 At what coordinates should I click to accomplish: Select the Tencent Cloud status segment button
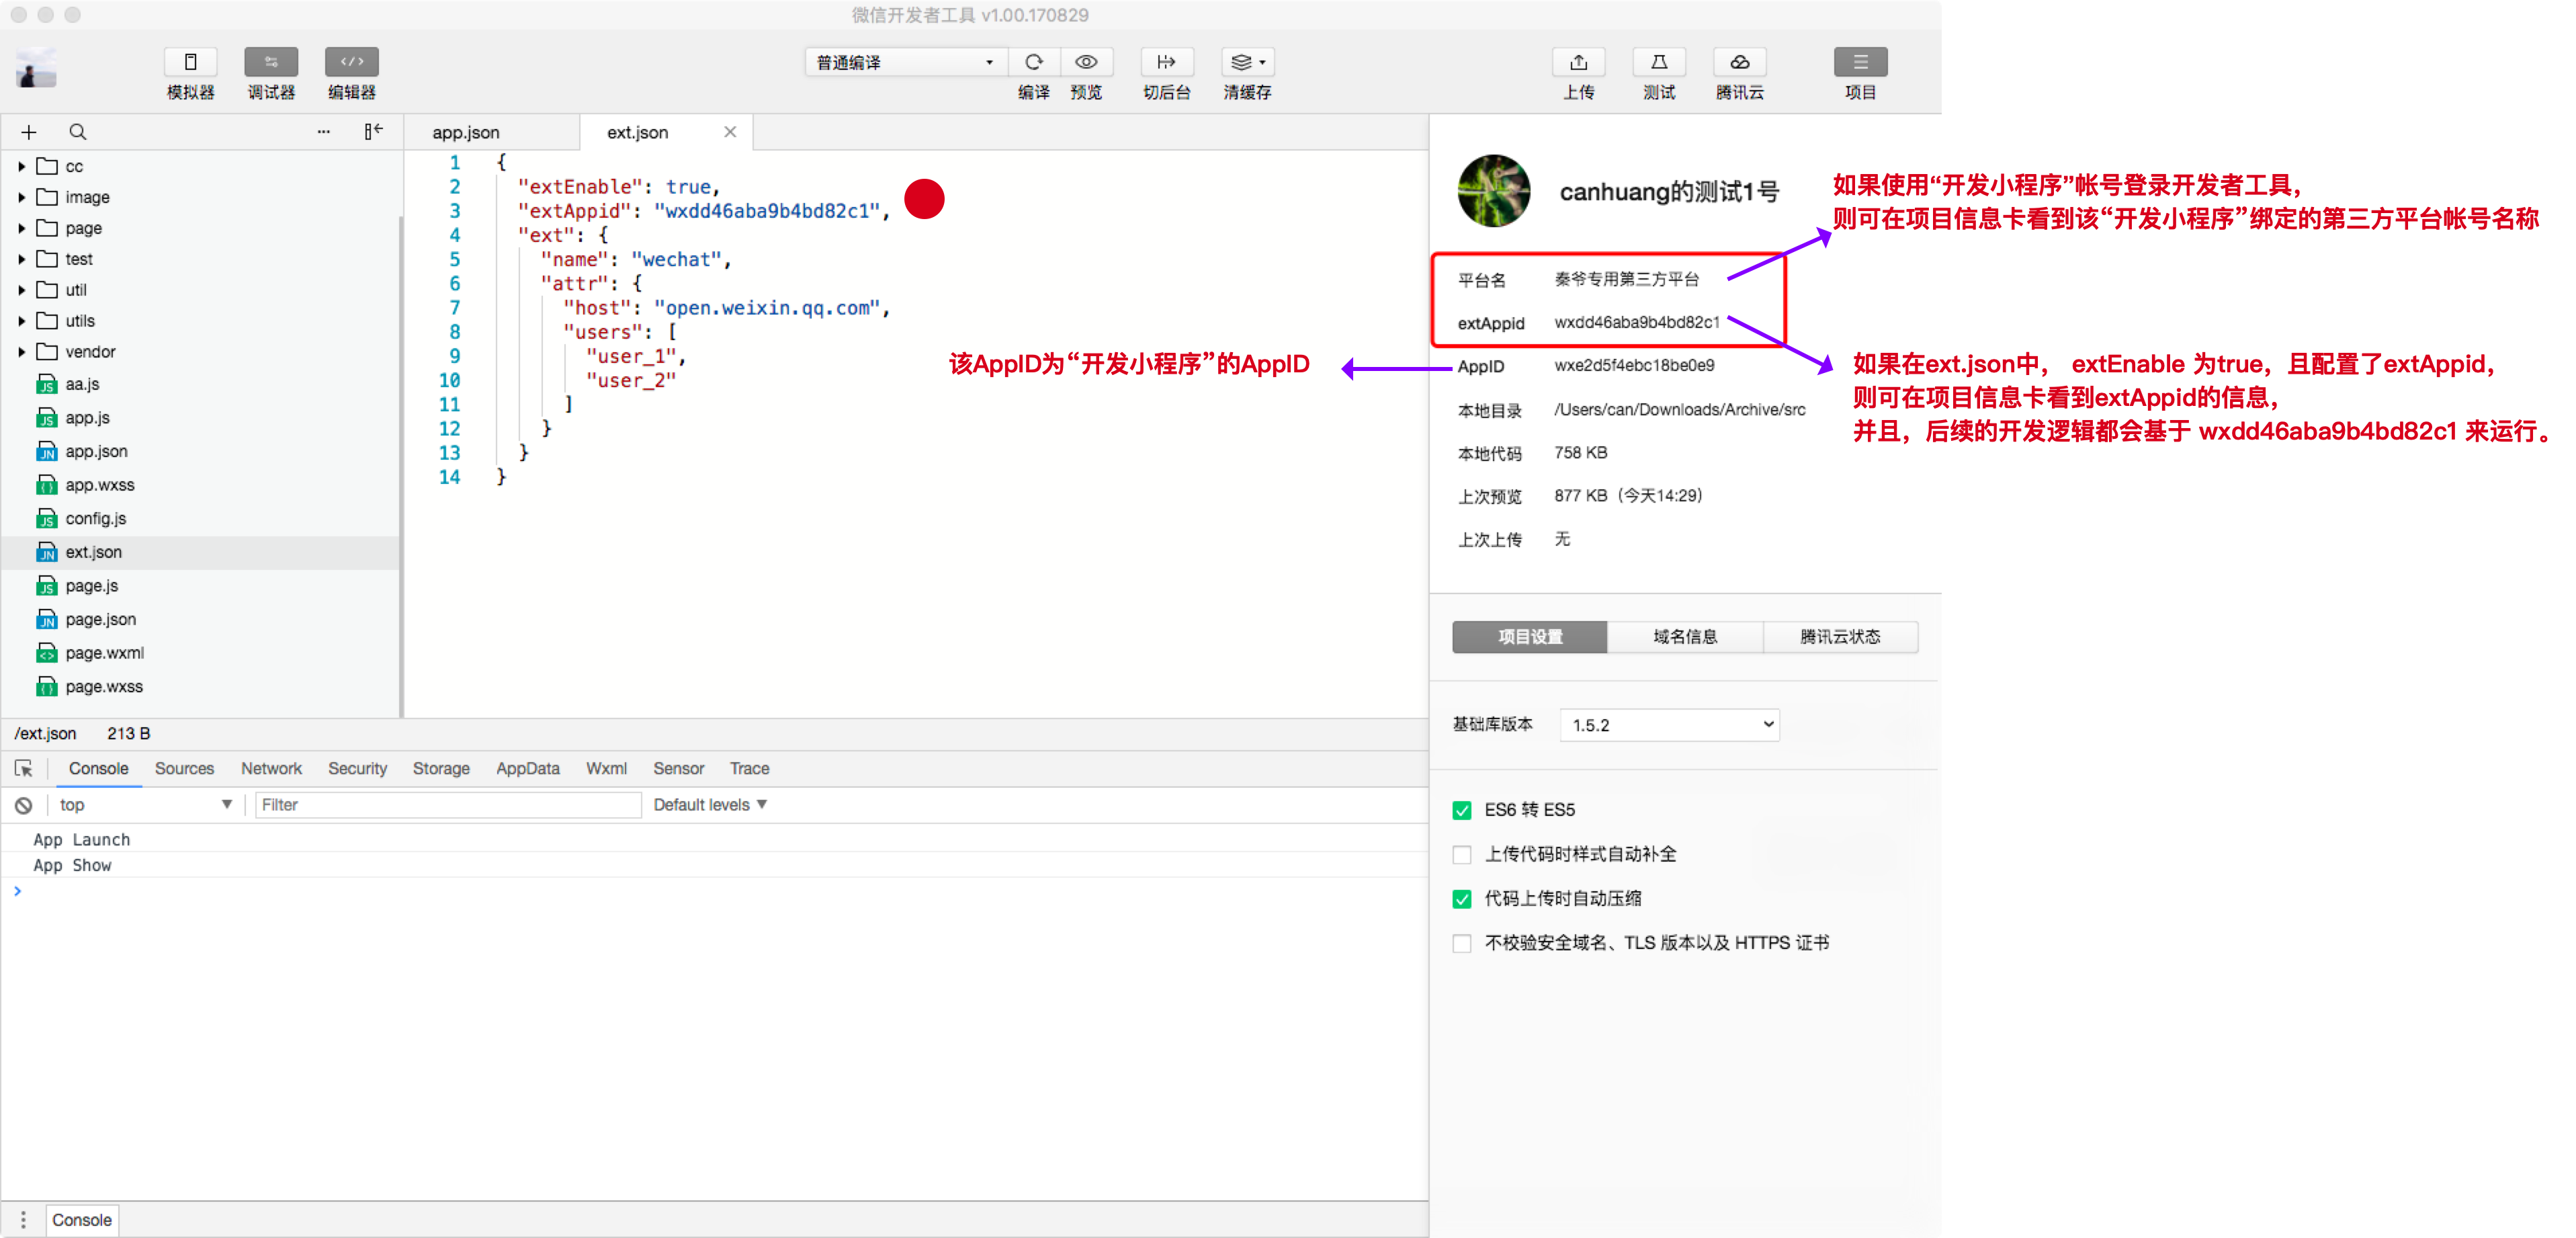(x=1840, y=637)
